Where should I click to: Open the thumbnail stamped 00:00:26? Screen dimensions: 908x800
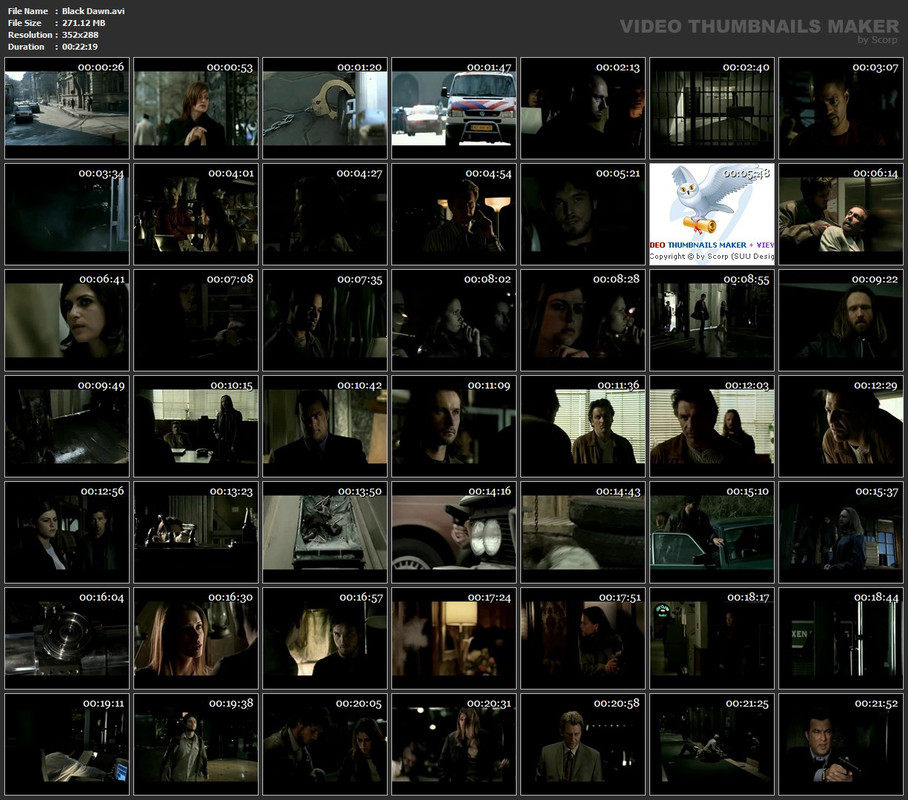[x=67, y=108]
